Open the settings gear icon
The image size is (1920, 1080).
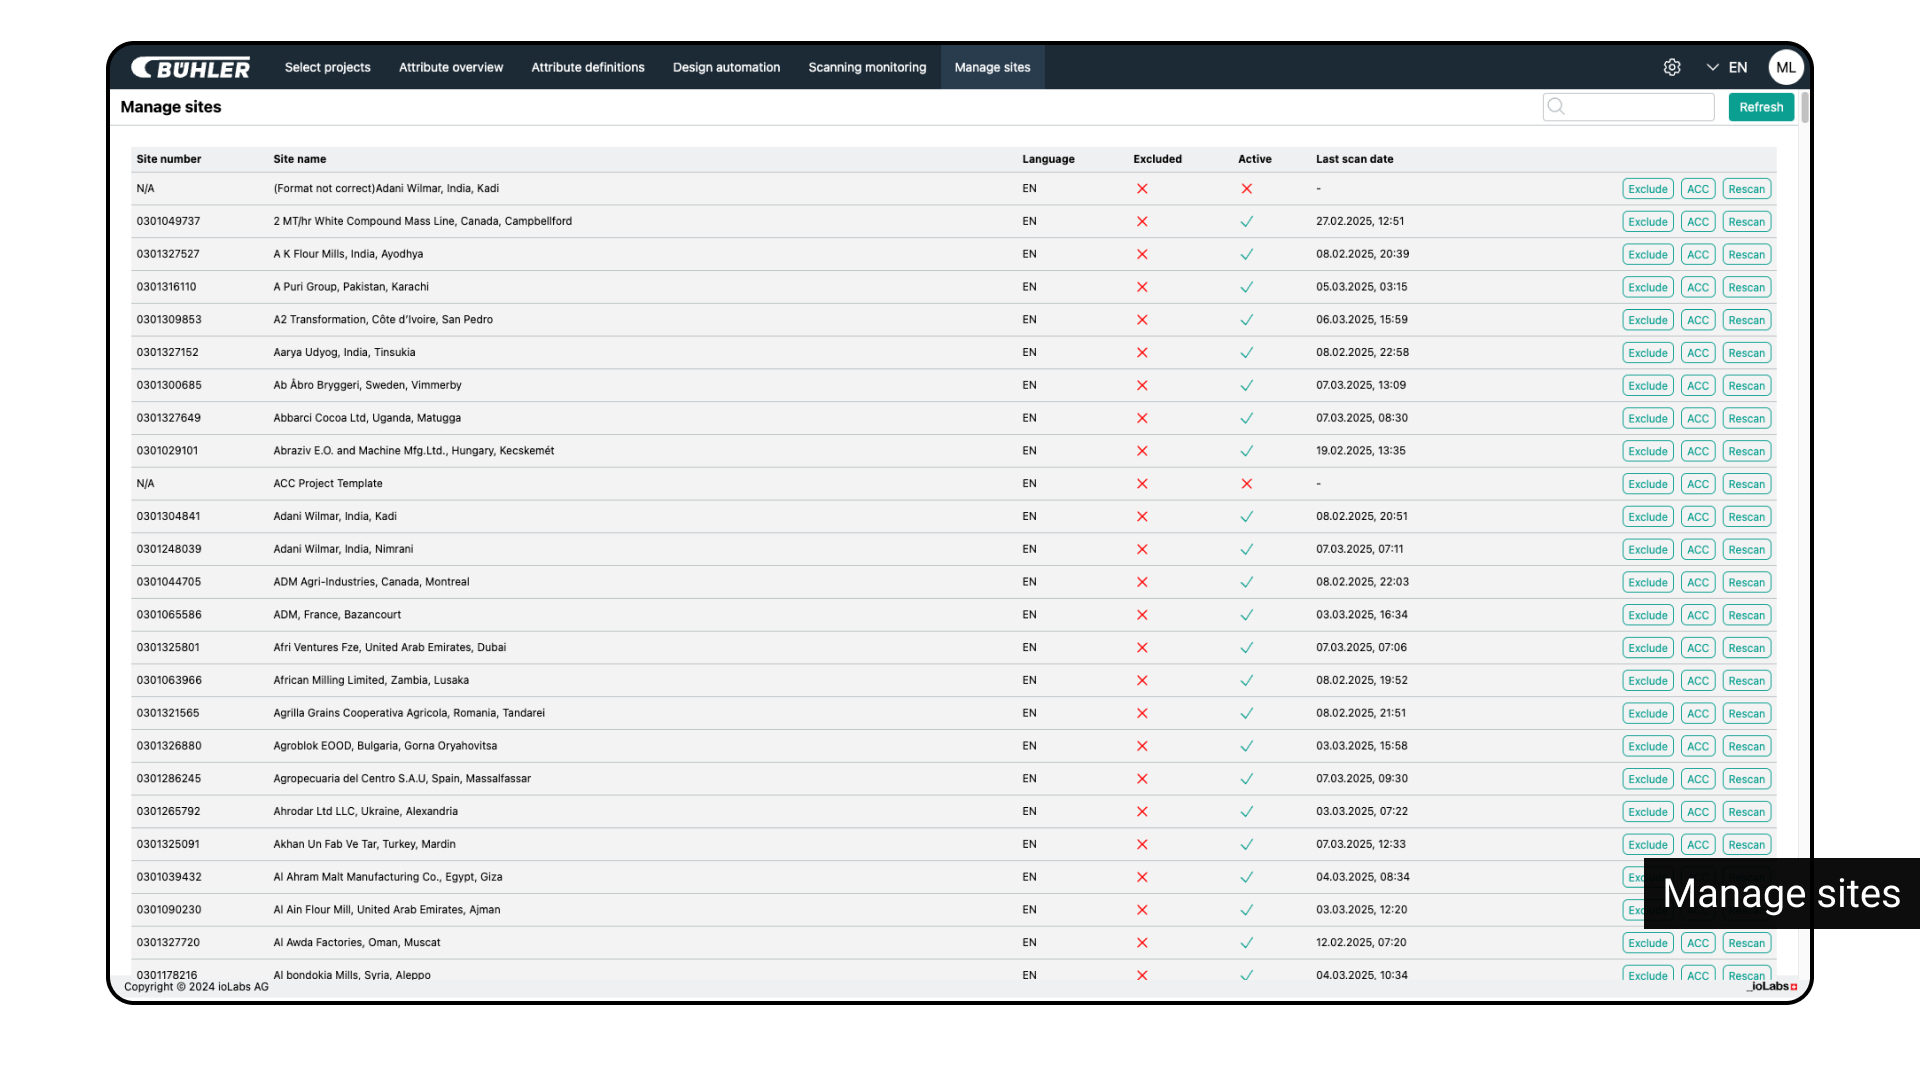point(1672,67)
